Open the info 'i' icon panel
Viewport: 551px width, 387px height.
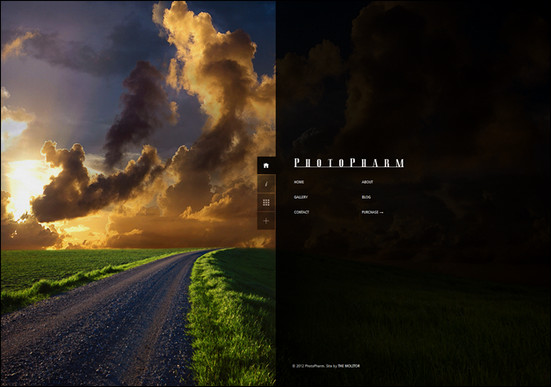[266, 184]
